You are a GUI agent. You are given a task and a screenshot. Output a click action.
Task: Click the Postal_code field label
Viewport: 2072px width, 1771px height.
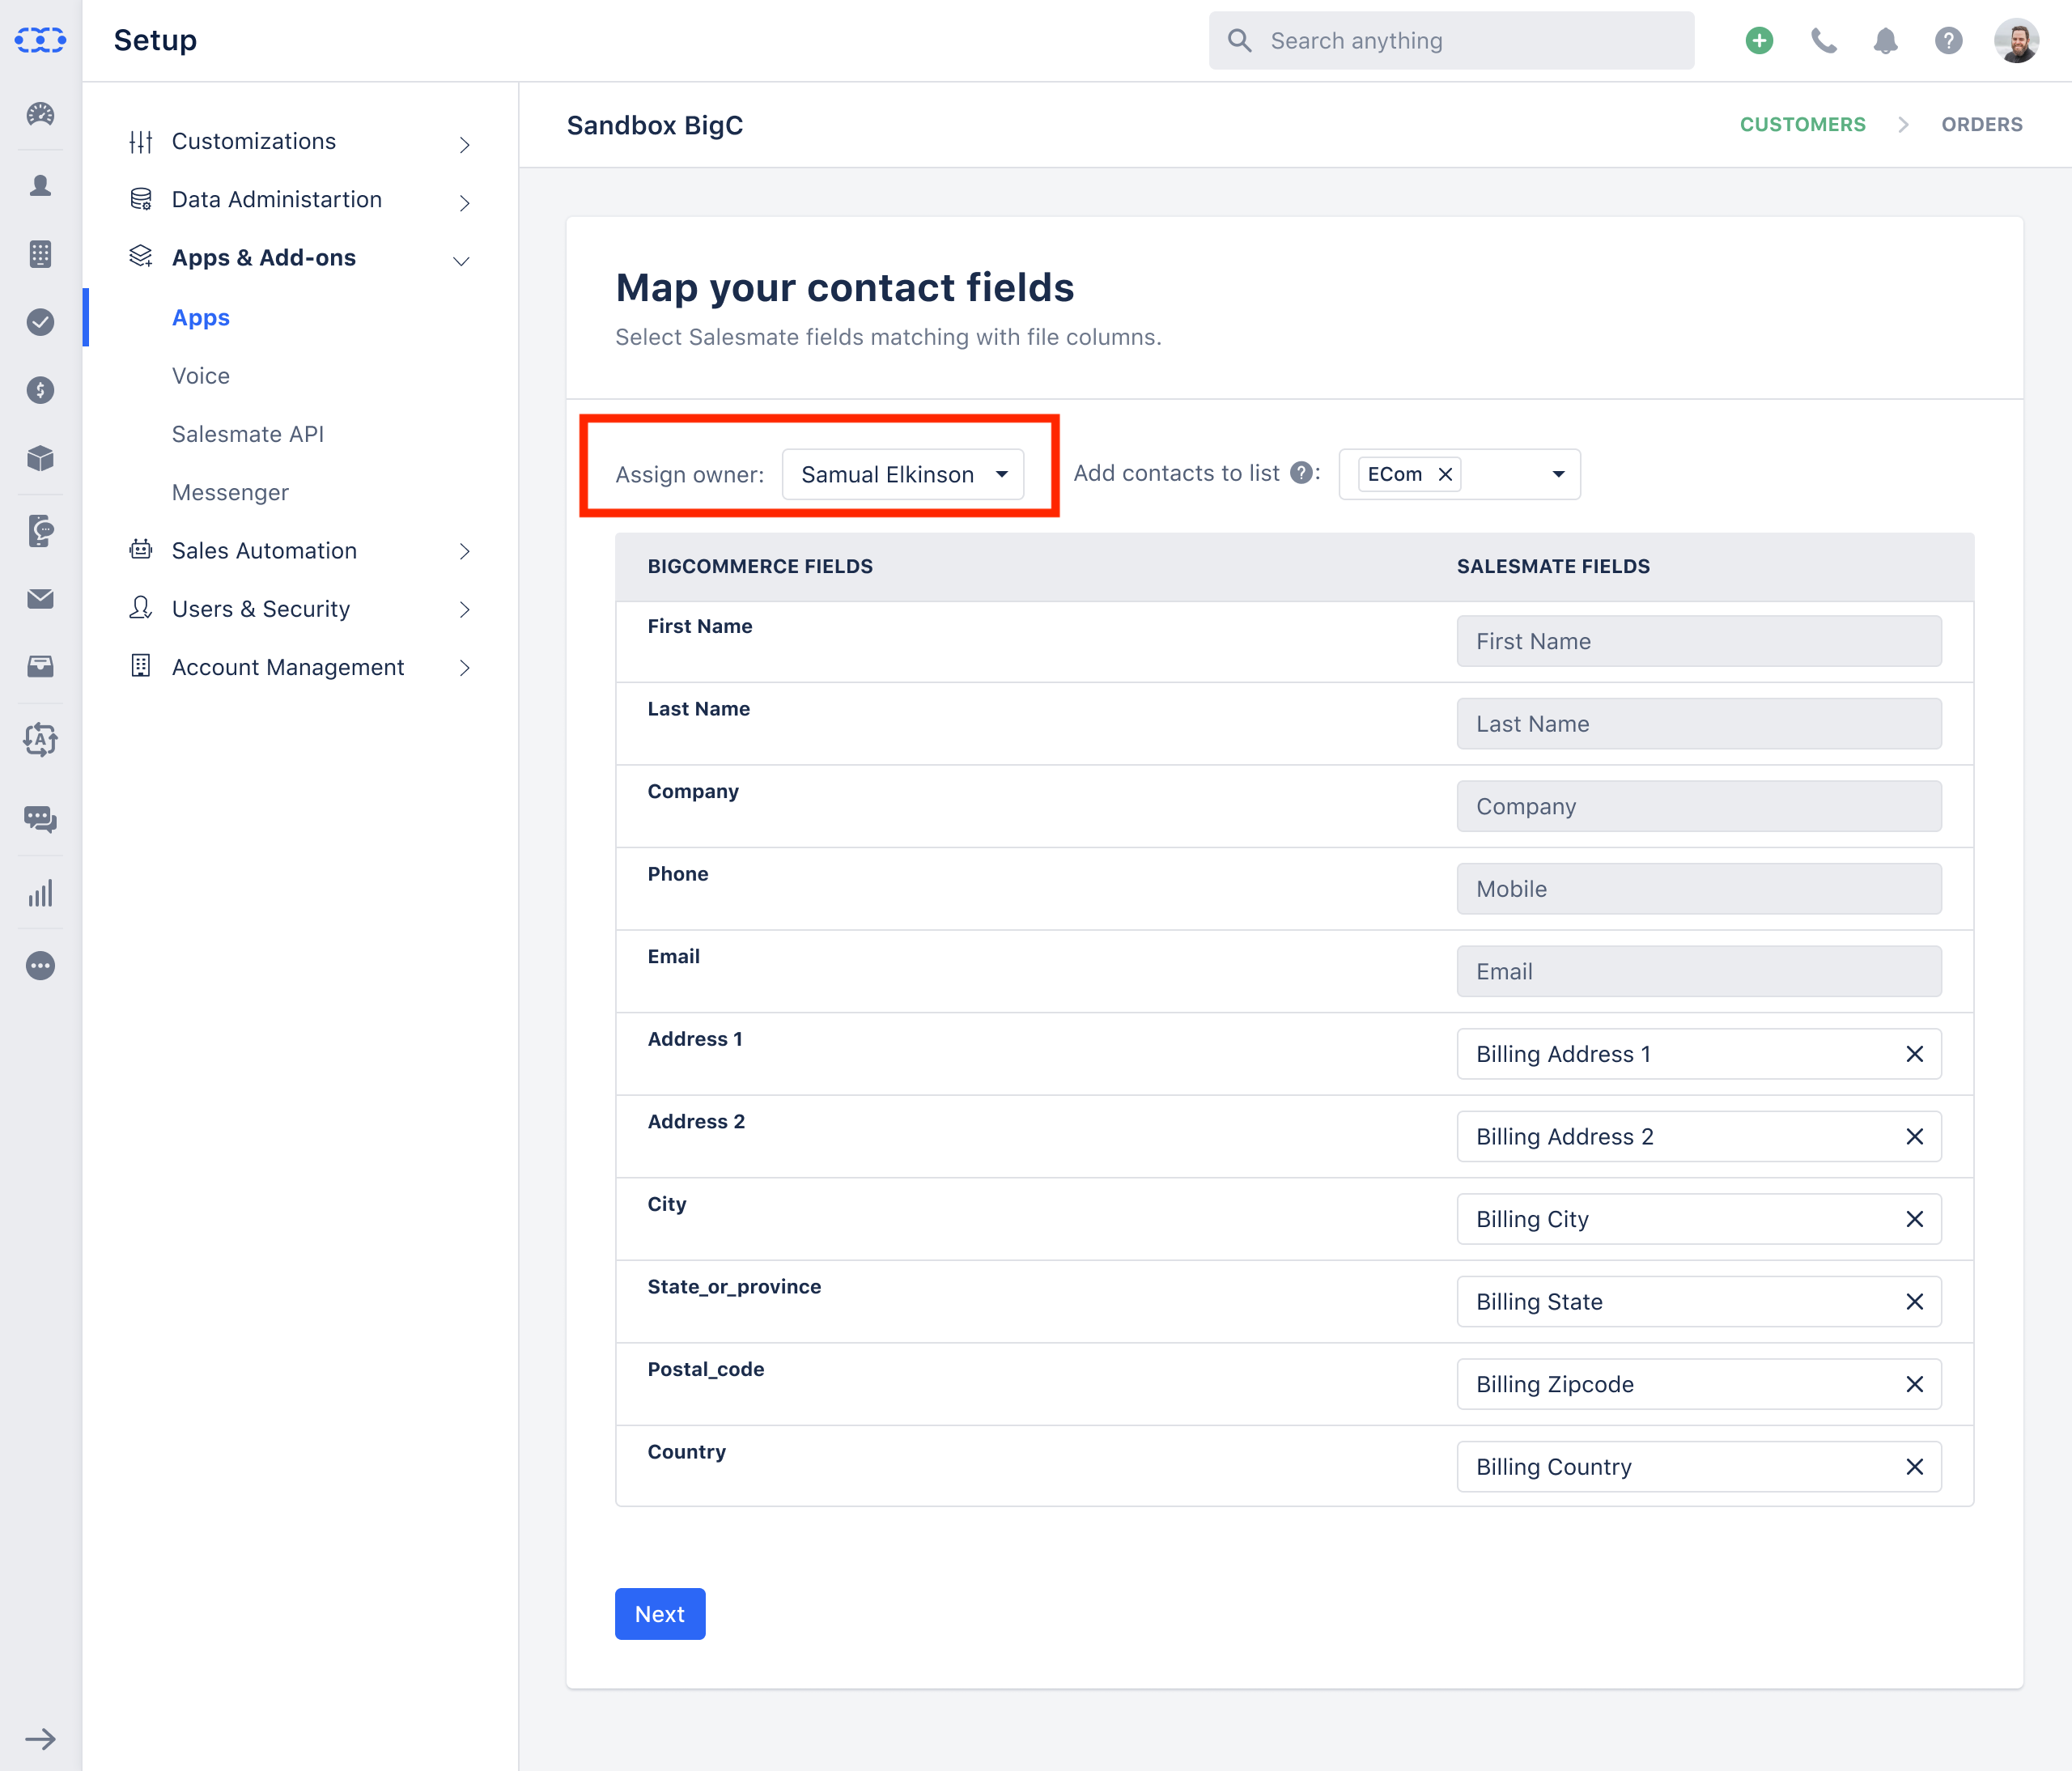[705, 1370]
